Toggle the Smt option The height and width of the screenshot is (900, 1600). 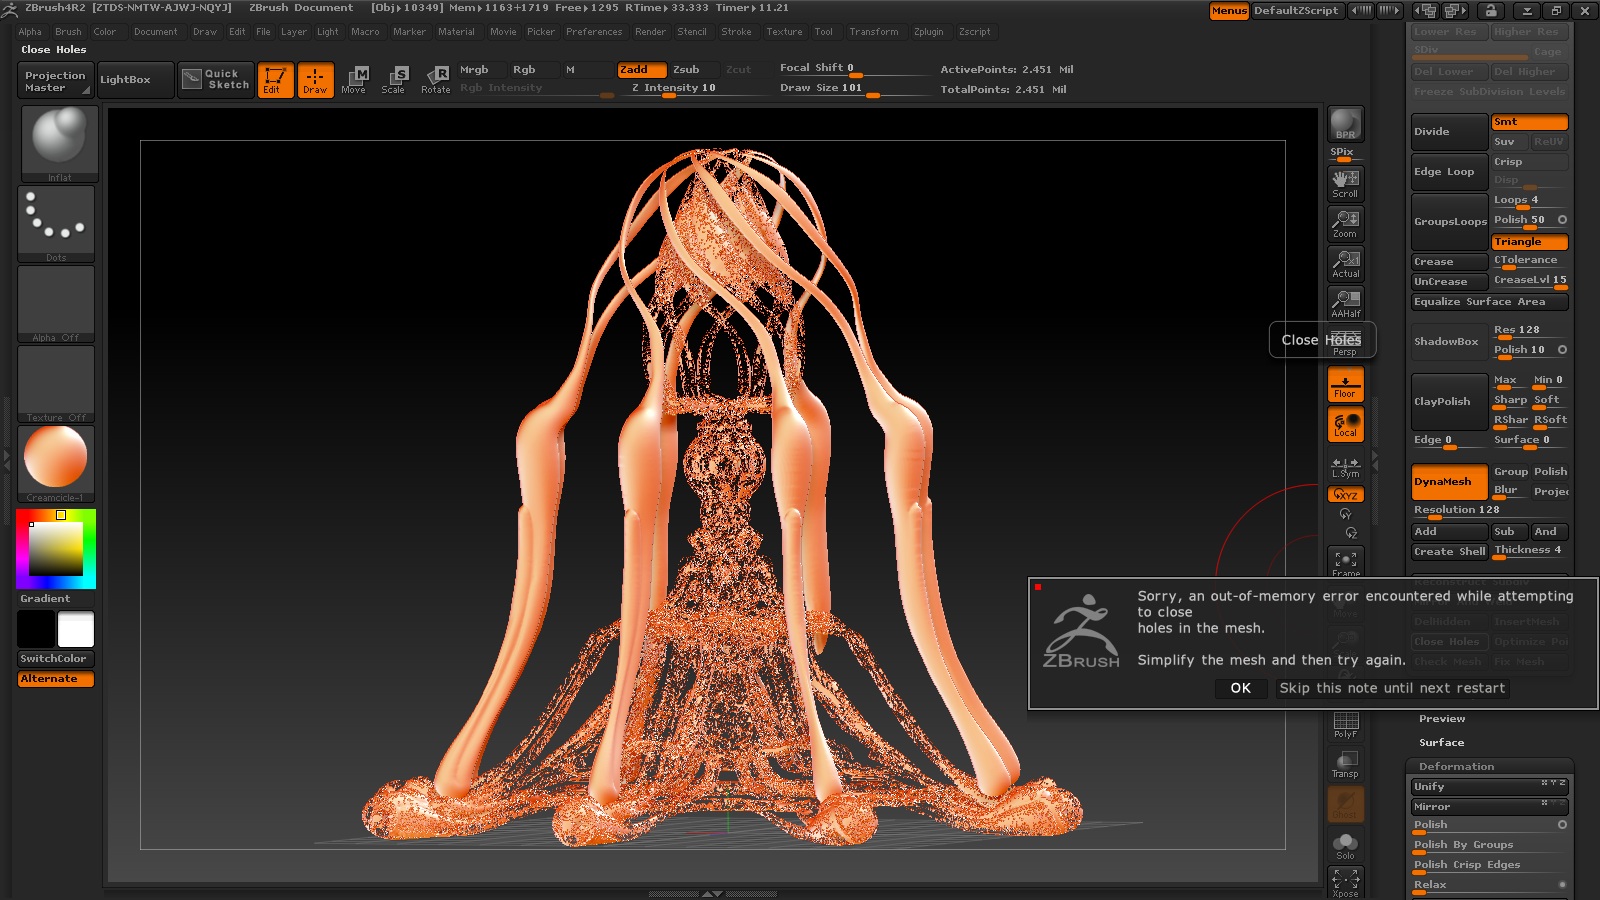1529,122
